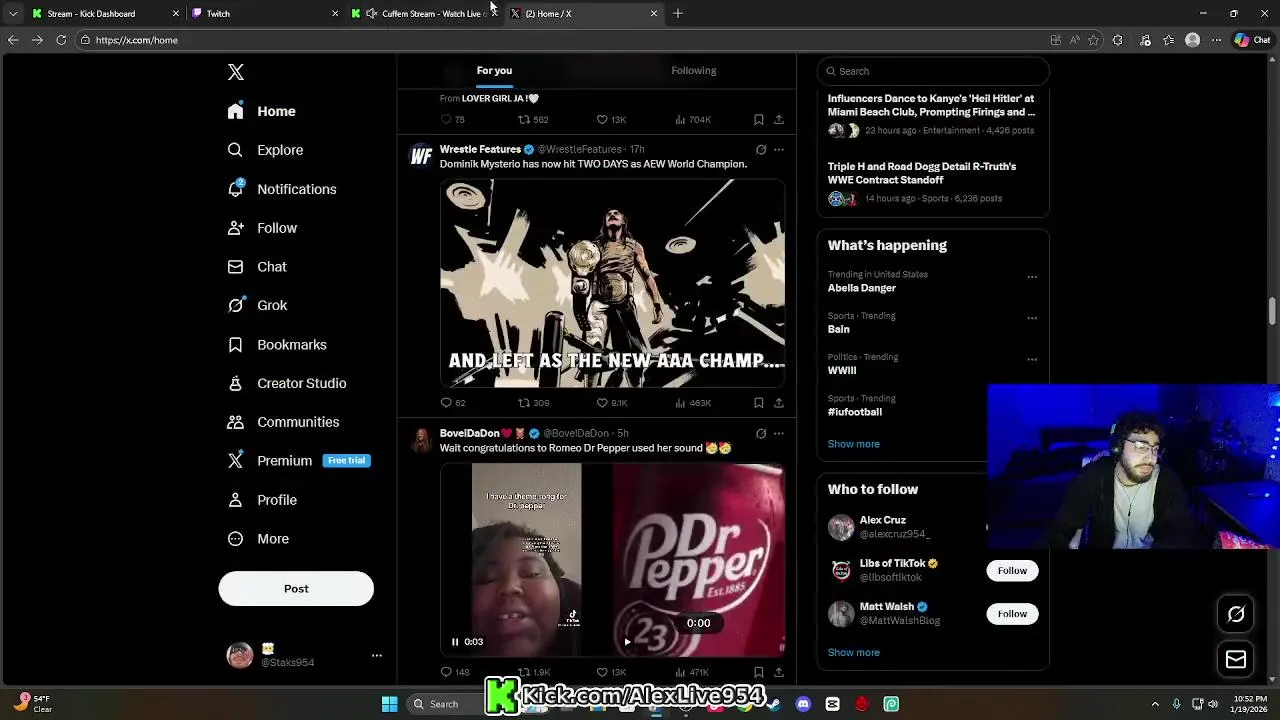The image size is (1280, 720).
Task: Click the taskbar Search box
Action: click(x=445, y=704)
